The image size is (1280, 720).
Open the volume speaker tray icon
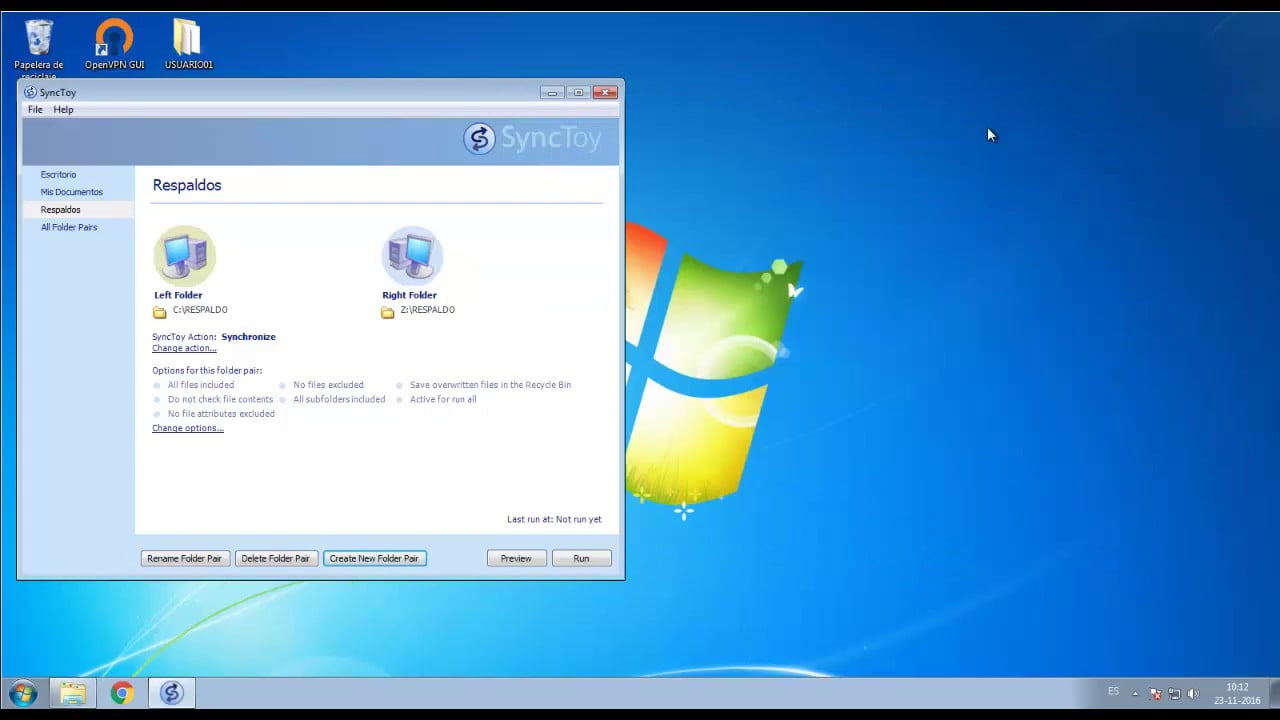(1192, 693)
